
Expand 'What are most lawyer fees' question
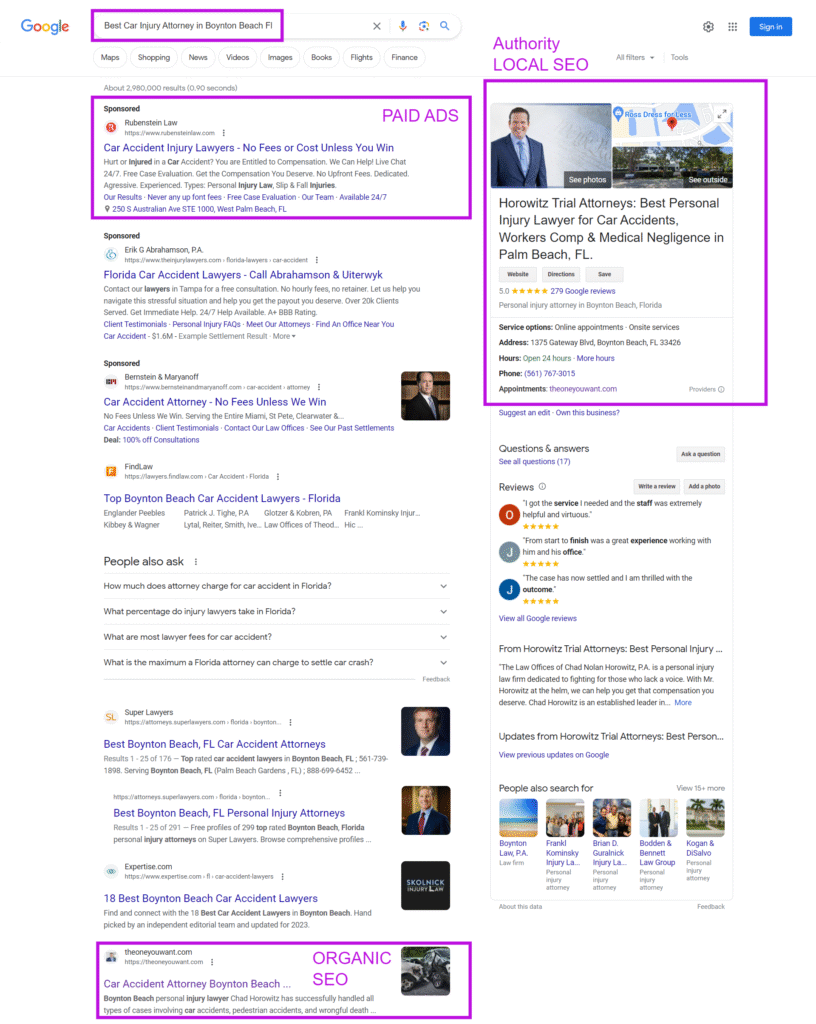[276, 637]
